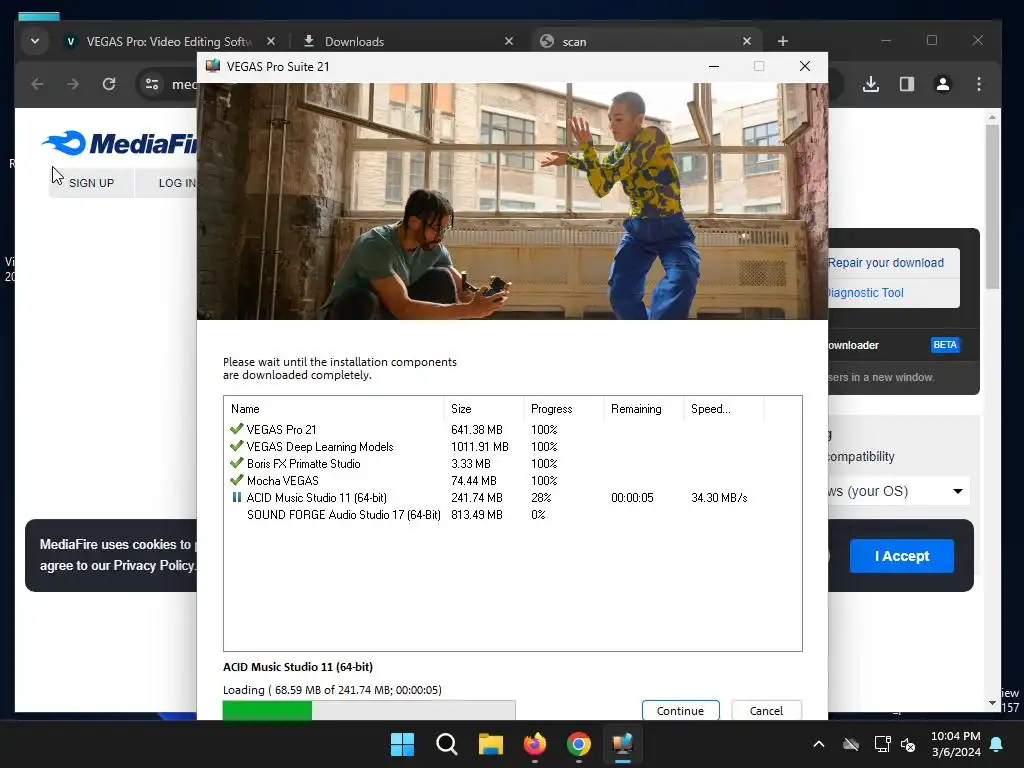Open the Diagnostic Tool link
1024x768 pixels.
pos(866,293)
